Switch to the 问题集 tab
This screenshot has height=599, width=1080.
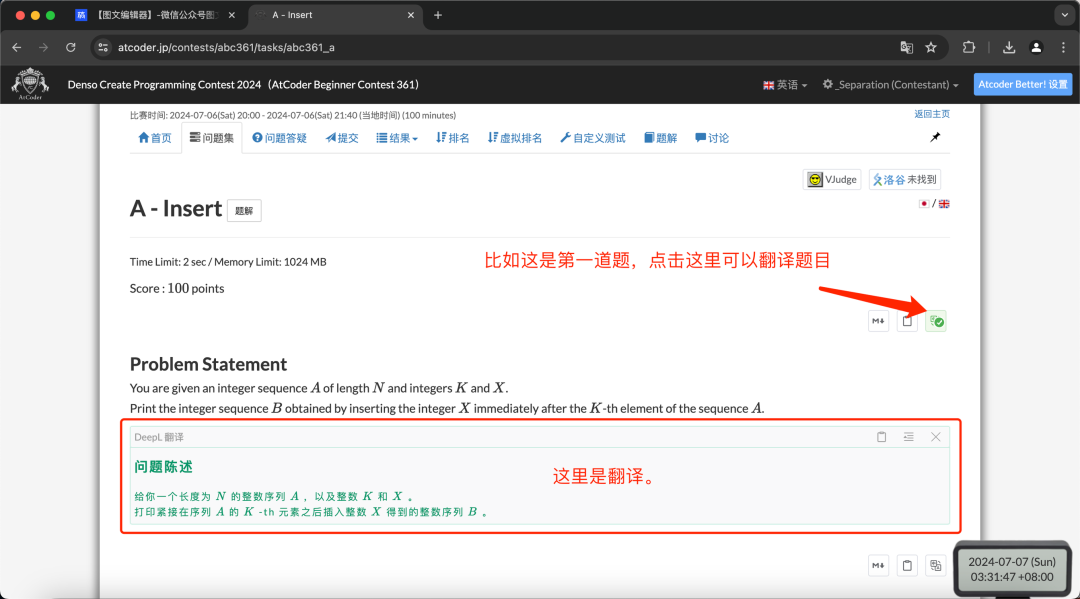pyautogui.click(x=216, y=137)
